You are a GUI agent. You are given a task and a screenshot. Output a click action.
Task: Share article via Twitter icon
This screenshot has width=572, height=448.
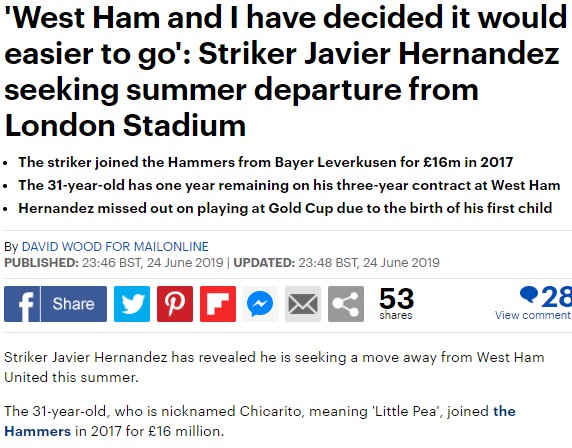click(x=132, y=304)
